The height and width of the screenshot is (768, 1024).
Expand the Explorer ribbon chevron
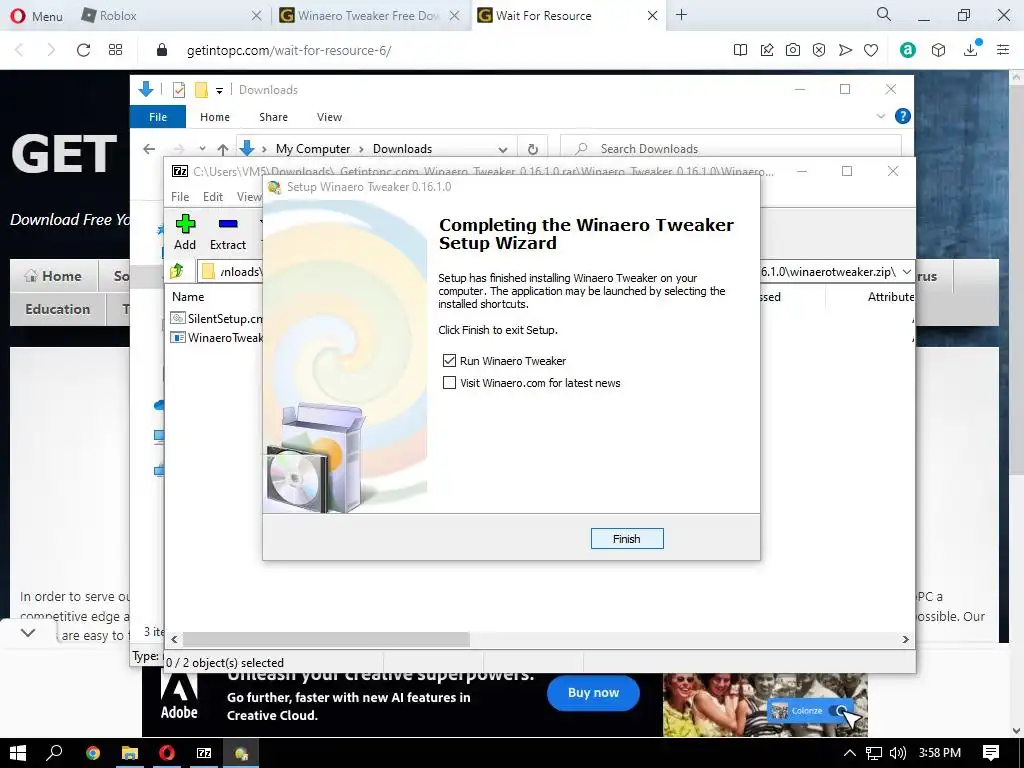pos(880,116)
